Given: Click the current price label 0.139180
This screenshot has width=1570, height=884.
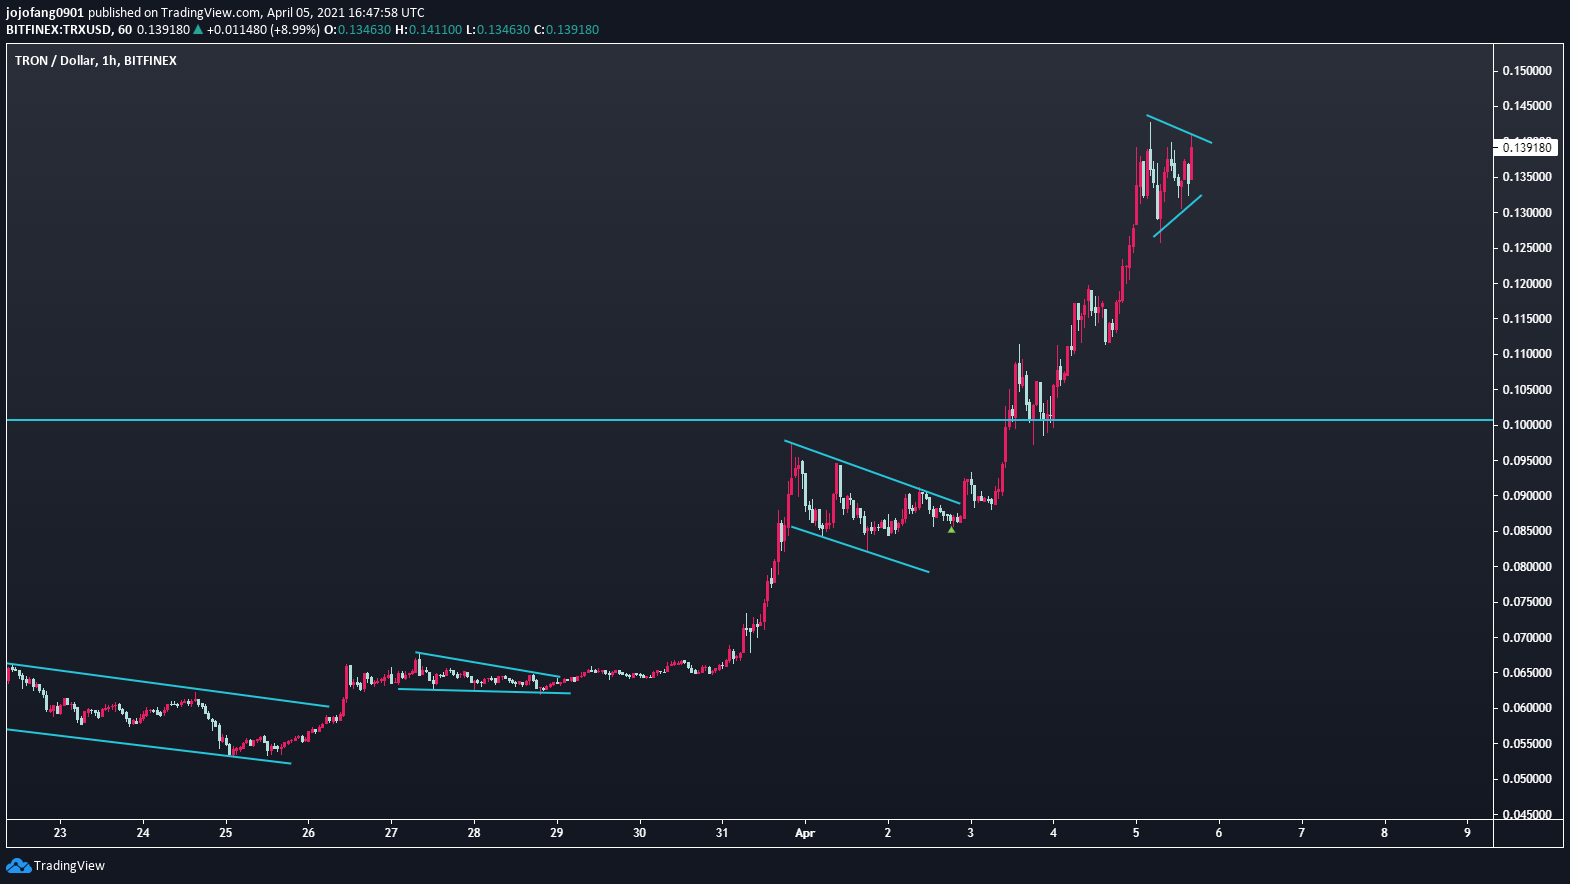Looking at the screenshot, I should point(1527,148).
